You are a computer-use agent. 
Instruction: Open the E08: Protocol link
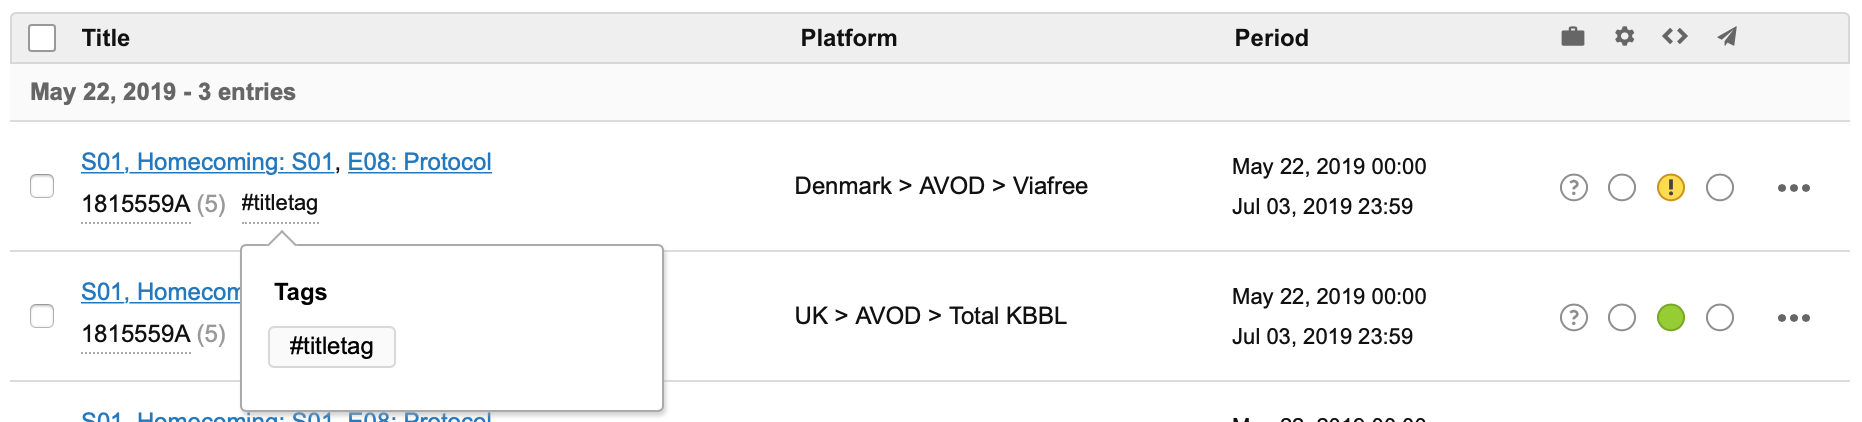419,162
